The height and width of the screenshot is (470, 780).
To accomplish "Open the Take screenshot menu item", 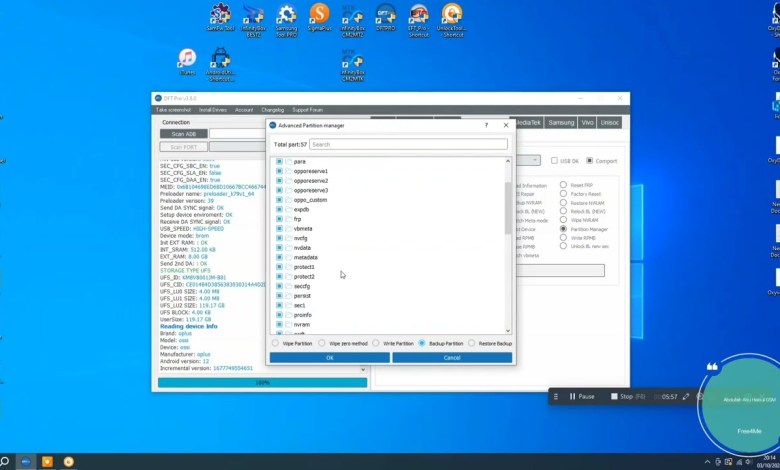I will pyautogui.click(x=173, y=110).
